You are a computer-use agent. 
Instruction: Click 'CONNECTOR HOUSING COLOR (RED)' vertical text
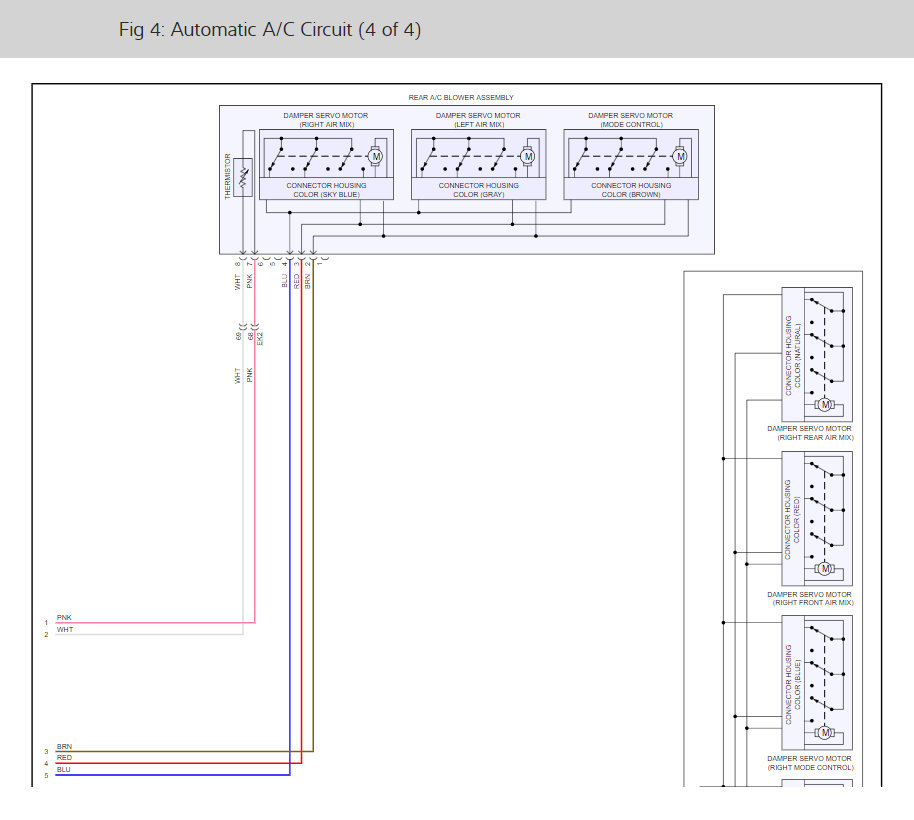tap(793, 520)
